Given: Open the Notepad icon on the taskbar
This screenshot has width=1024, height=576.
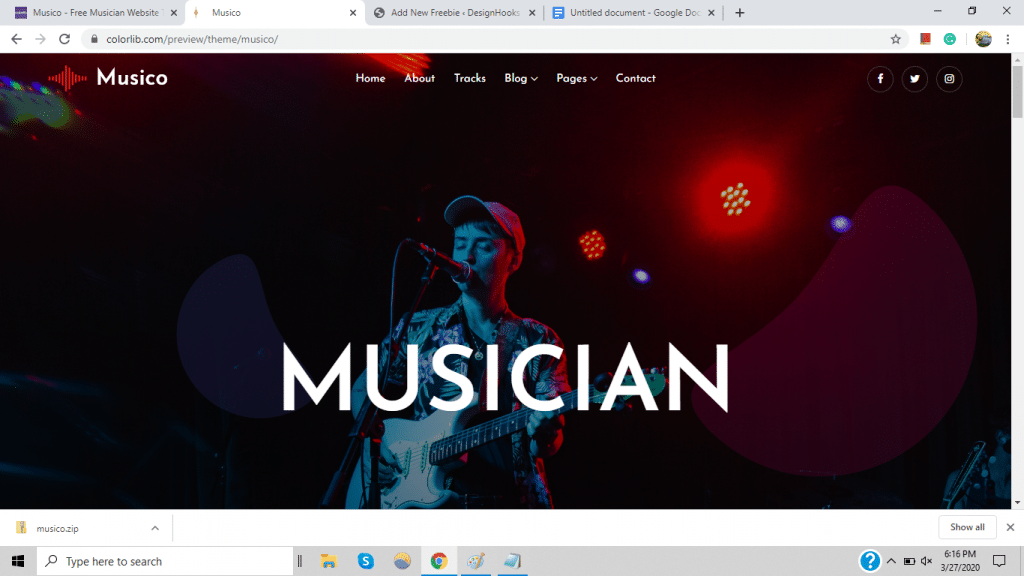Looking at the screenshot, I should [x=512, y=561].
